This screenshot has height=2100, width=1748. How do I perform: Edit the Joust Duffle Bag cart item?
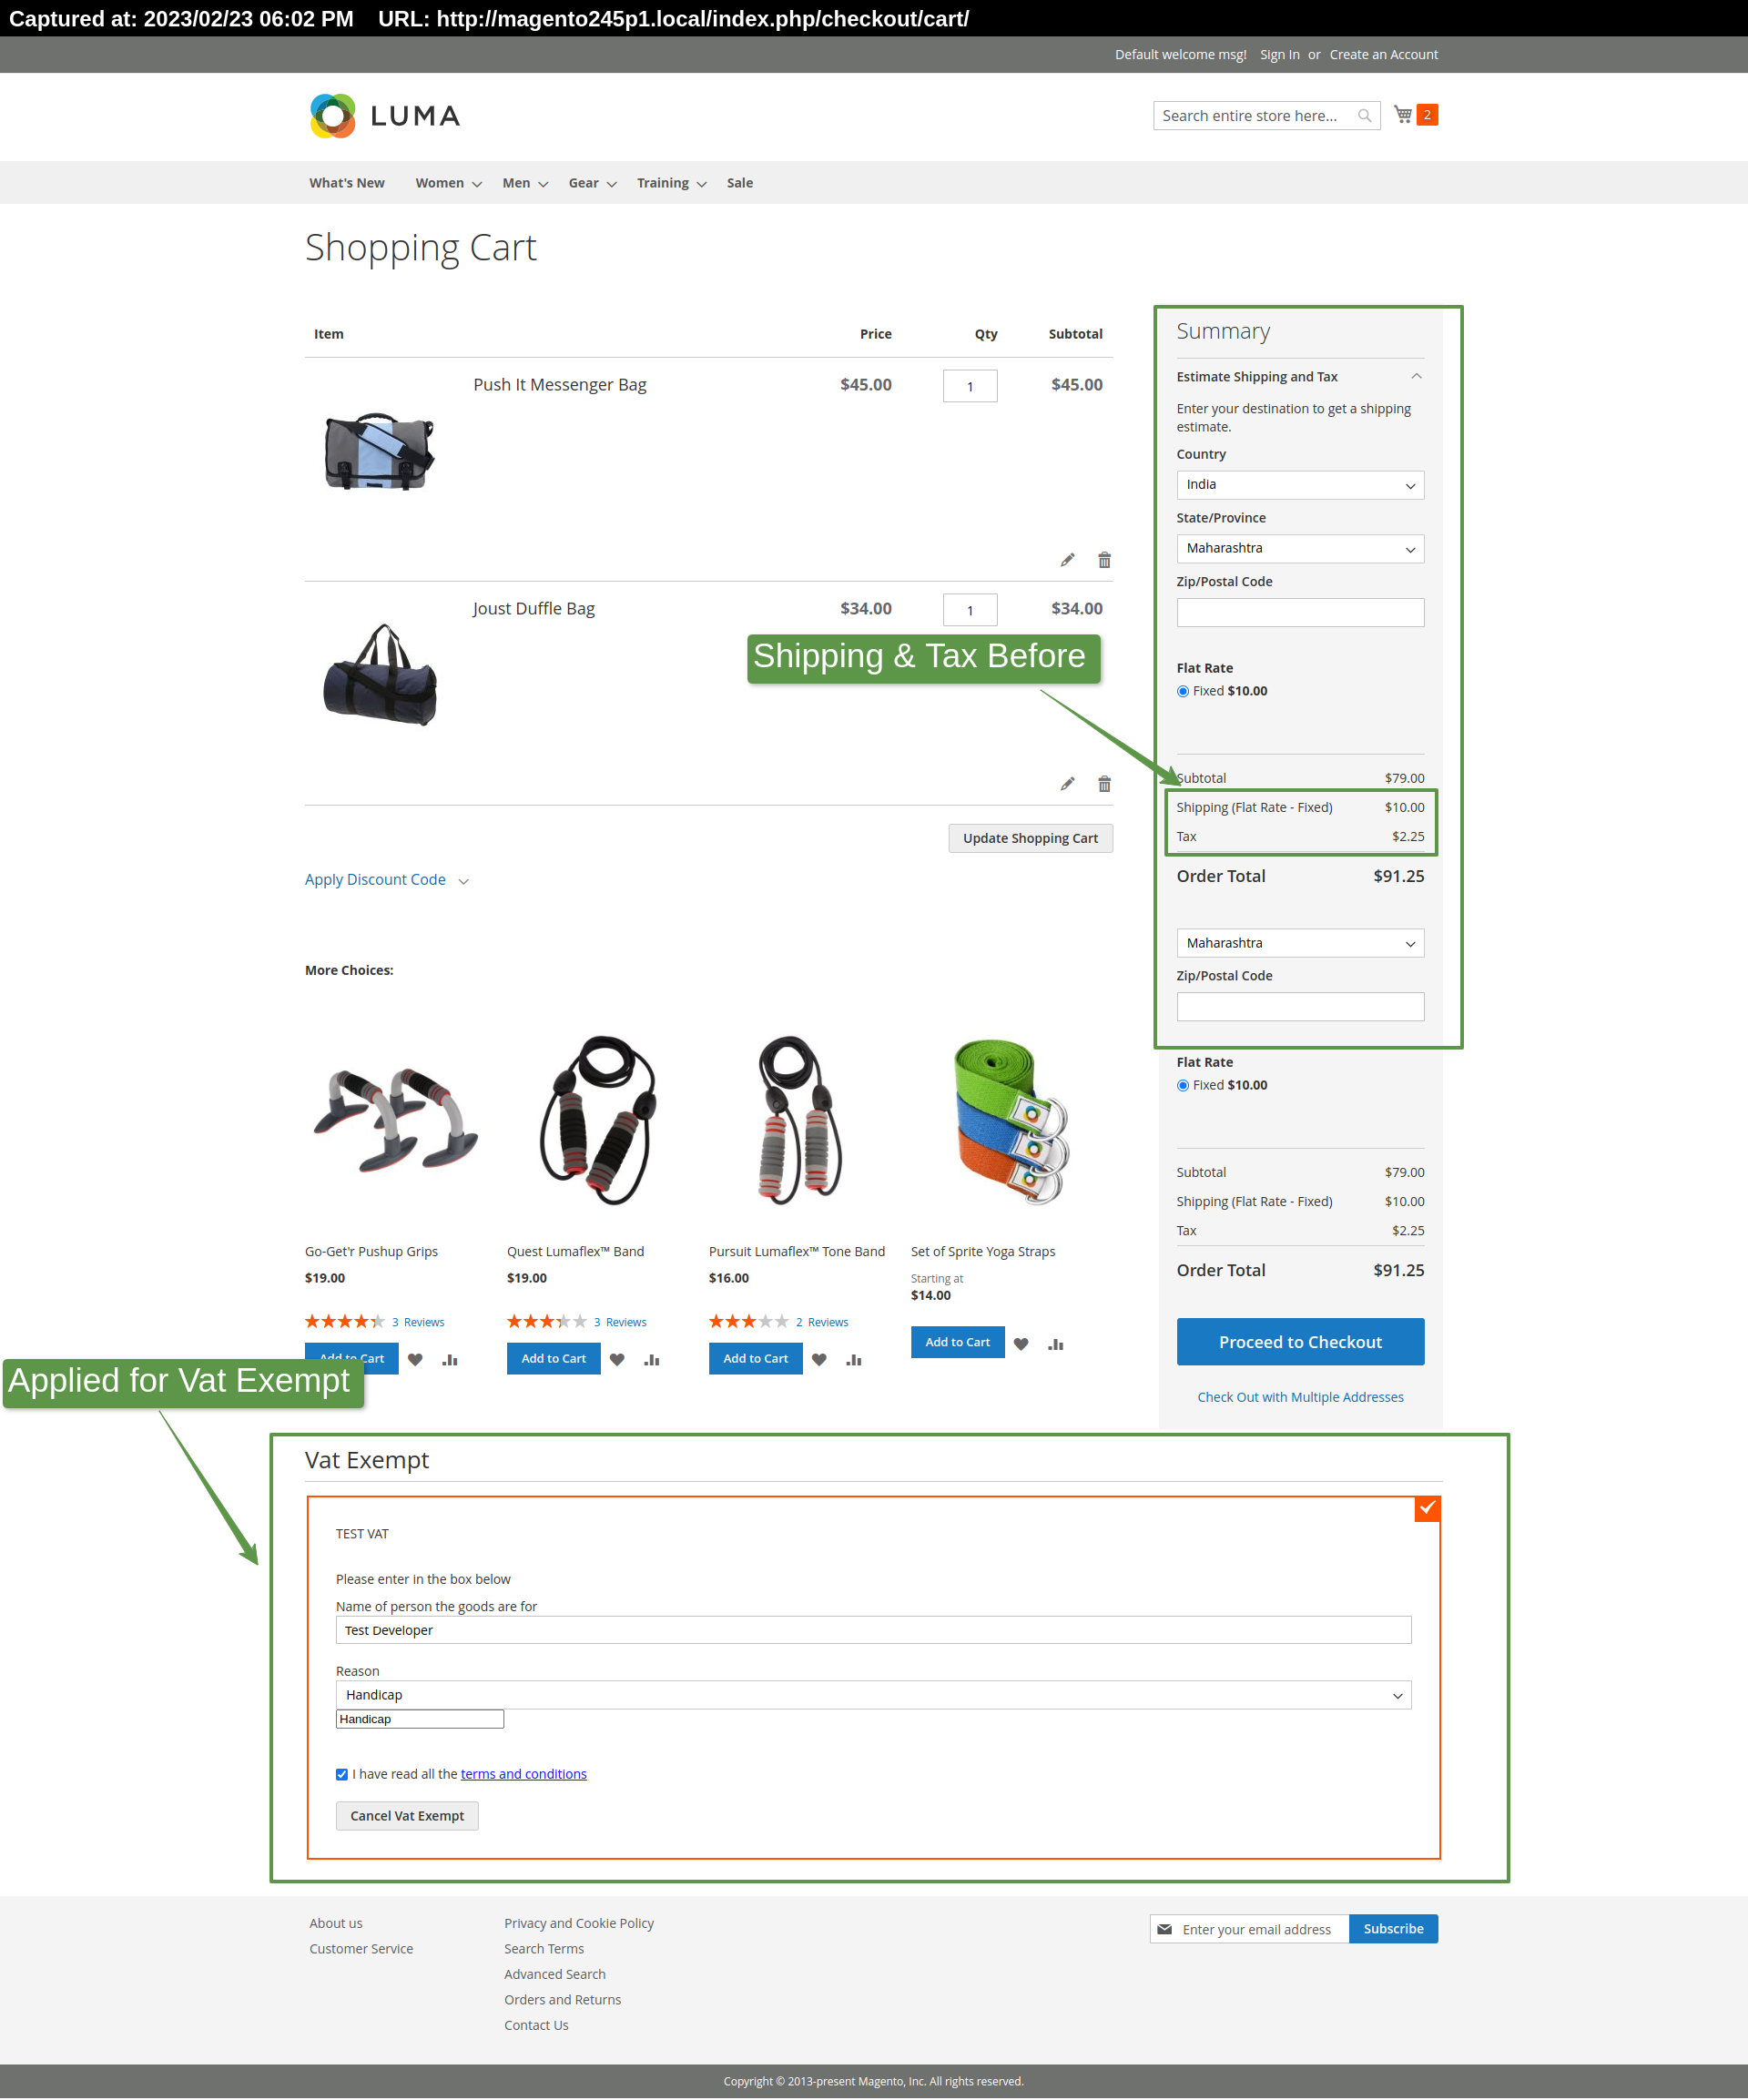point(1067,783)
